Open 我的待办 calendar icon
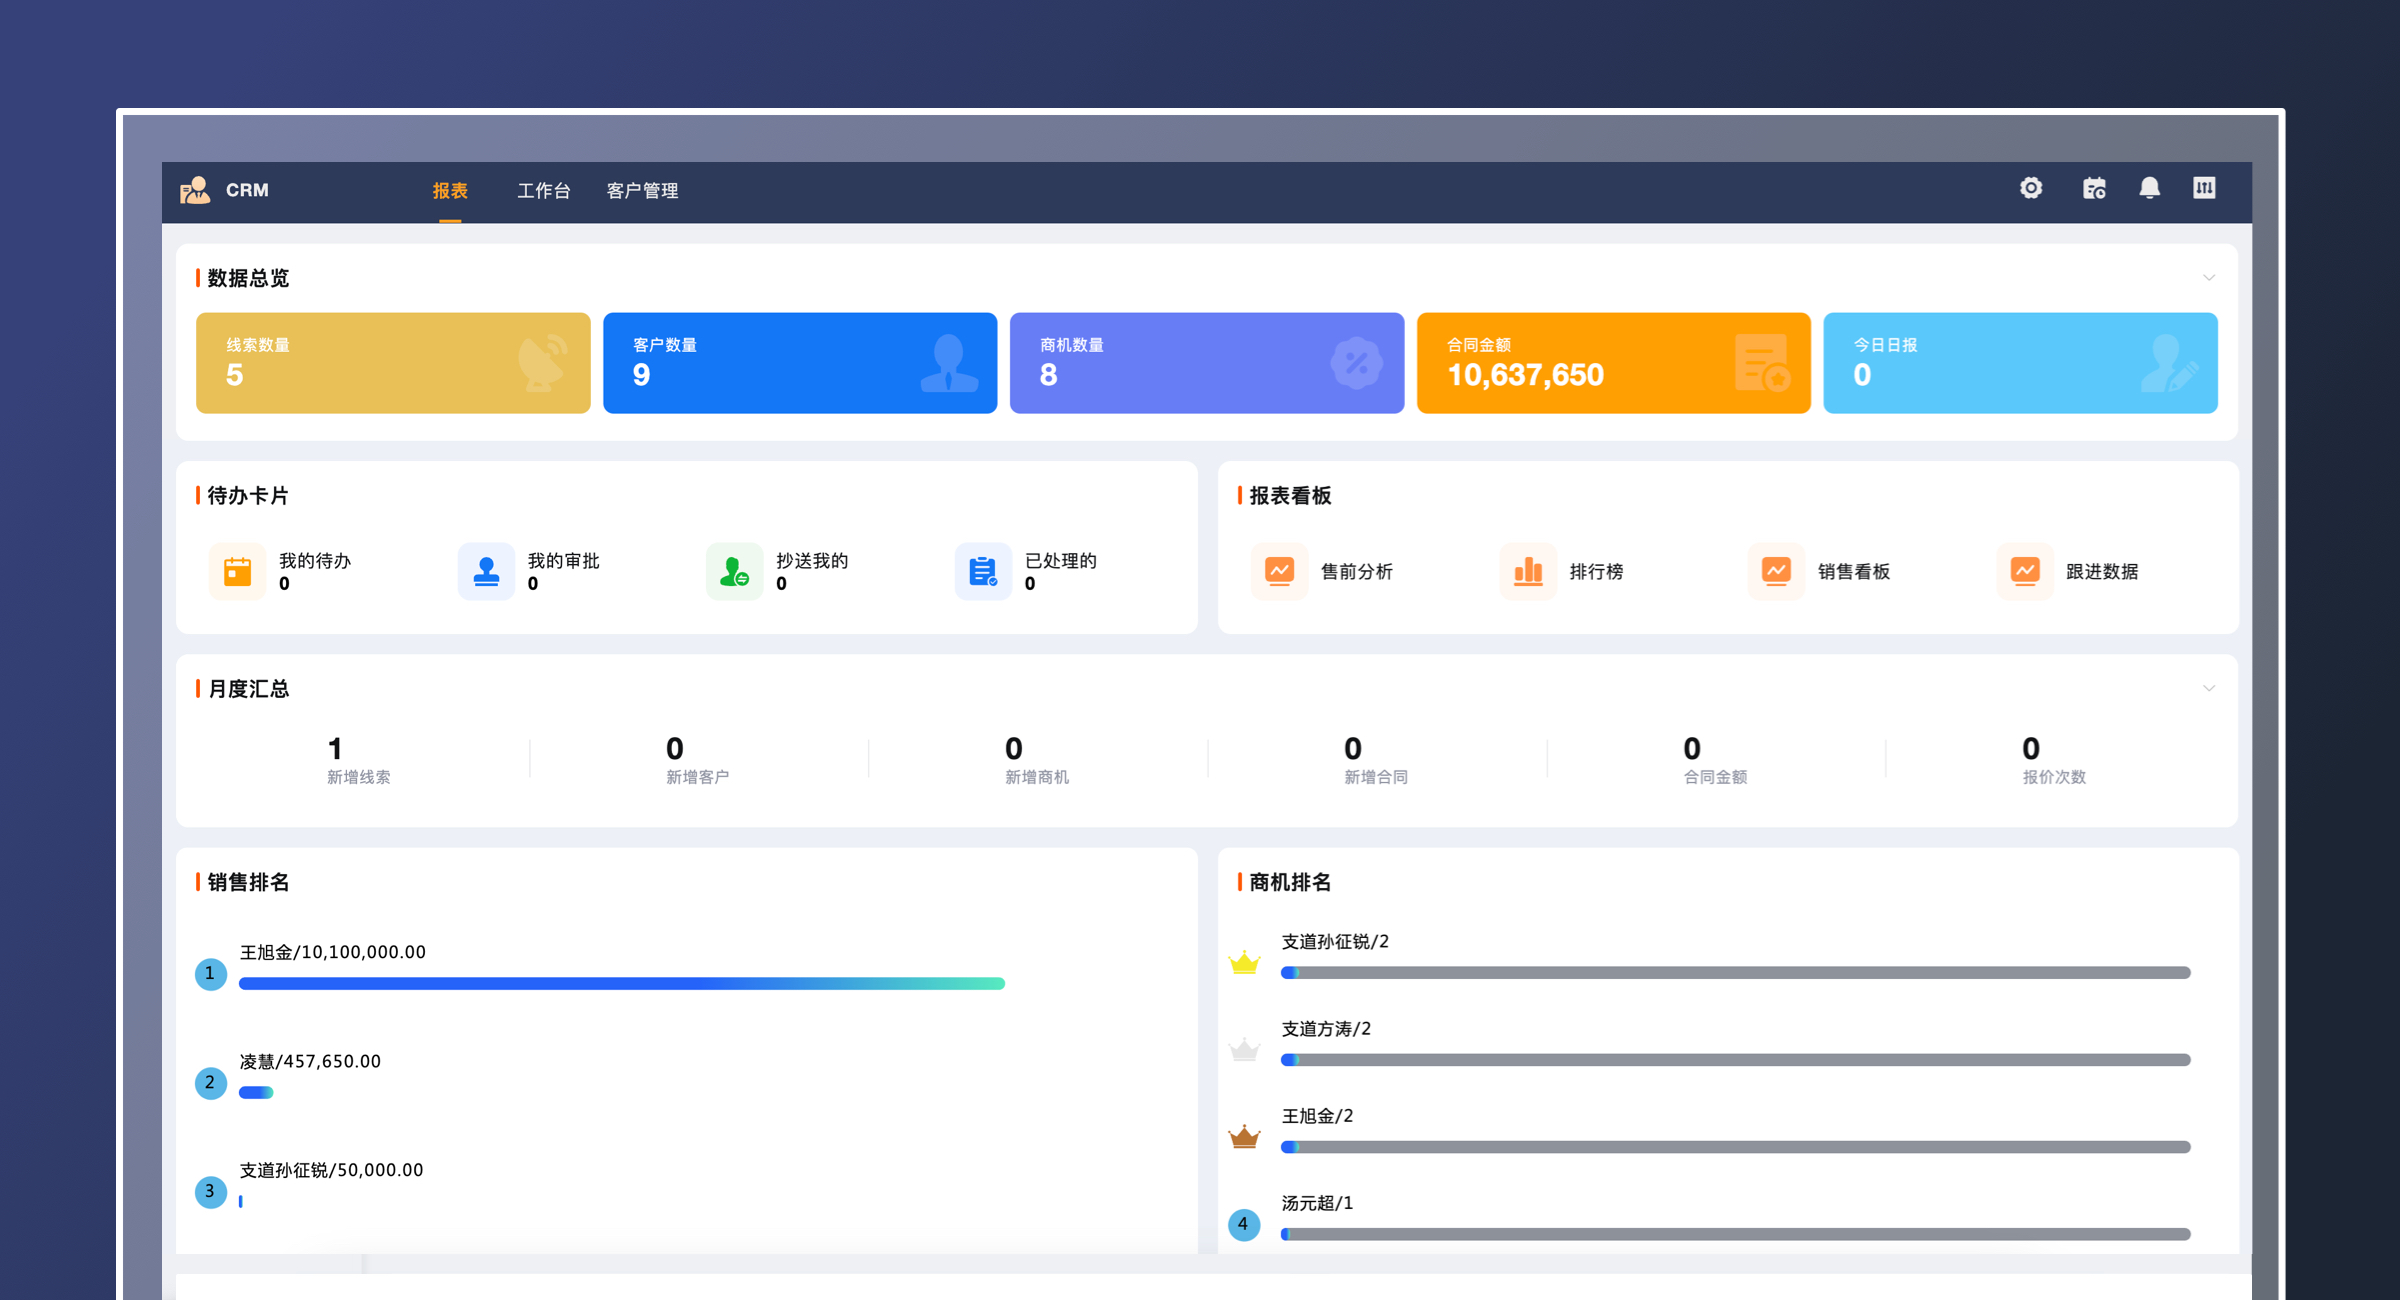Screen dimensions: 2400x1300 [x=237, y=571]
